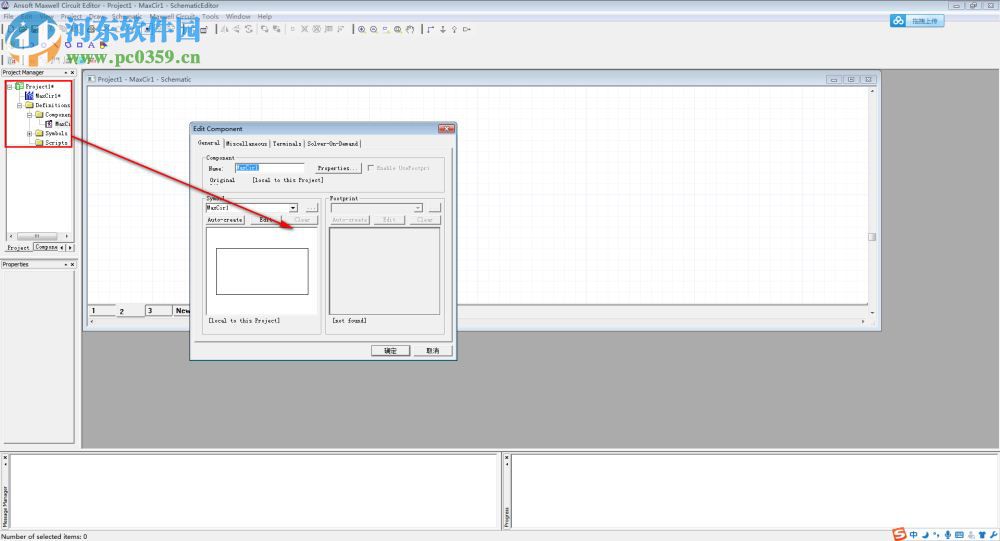This screenshot has width=1000, height=541.
Task: Select the zoom area tool icon
Action: click(x=386, y=29)
